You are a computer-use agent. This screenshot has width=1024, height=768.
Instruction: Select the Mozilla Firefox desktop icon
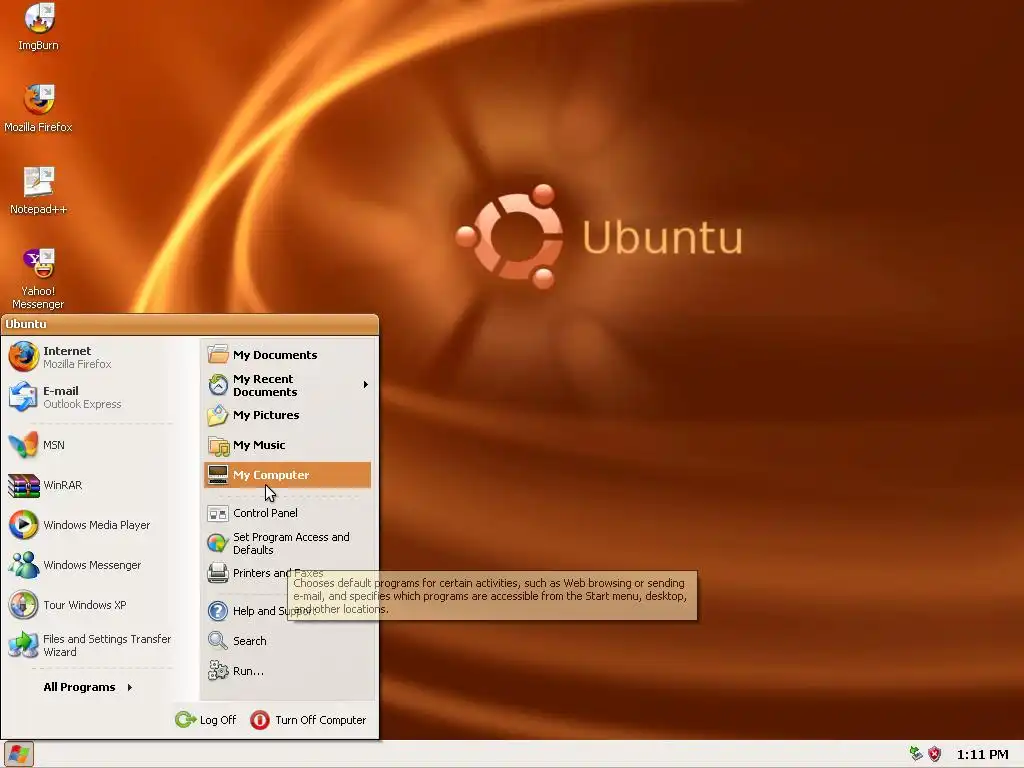coord(39,100)
